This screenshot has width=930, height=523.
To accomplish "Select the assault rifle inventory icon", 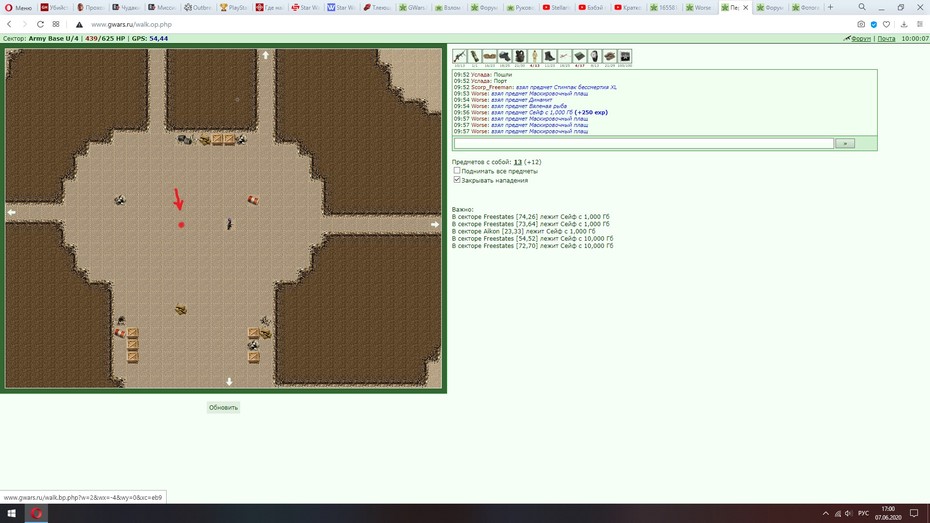I will click(460, 56).
